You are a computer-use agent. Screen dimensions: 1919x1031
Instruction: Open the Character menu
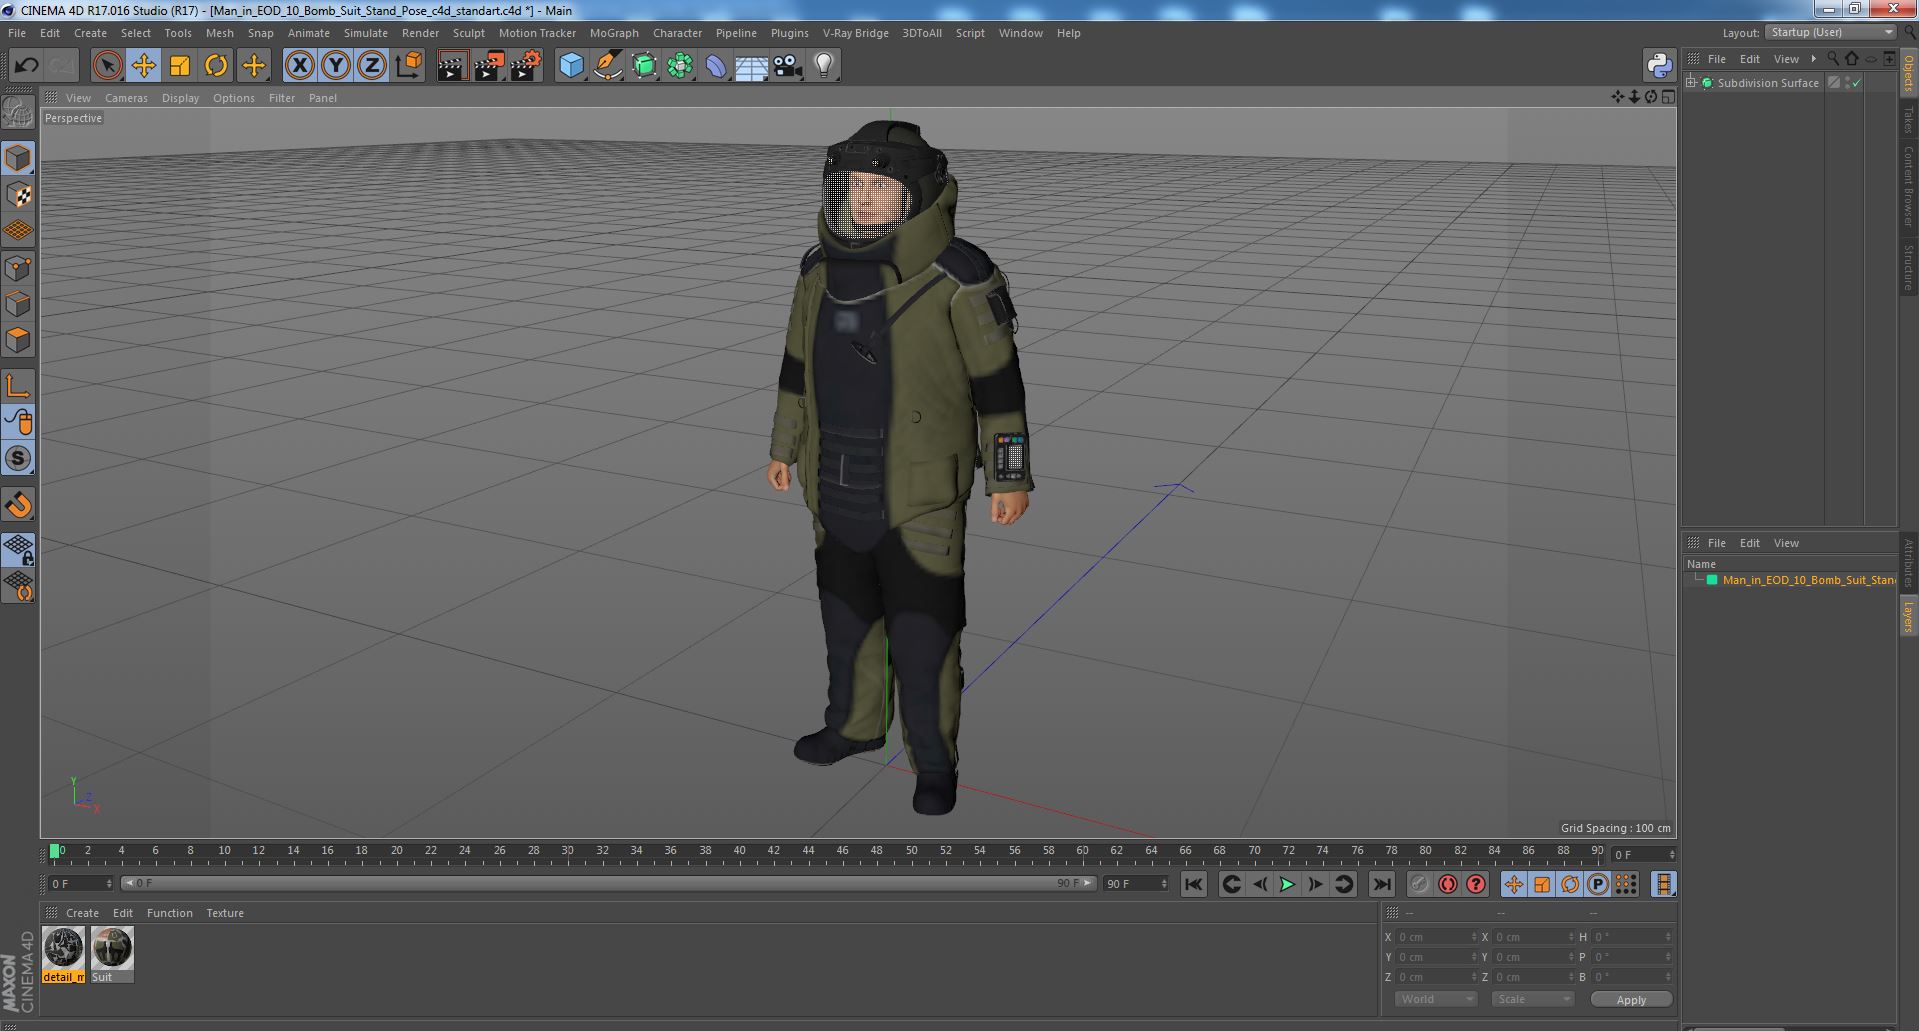[677, 33]
